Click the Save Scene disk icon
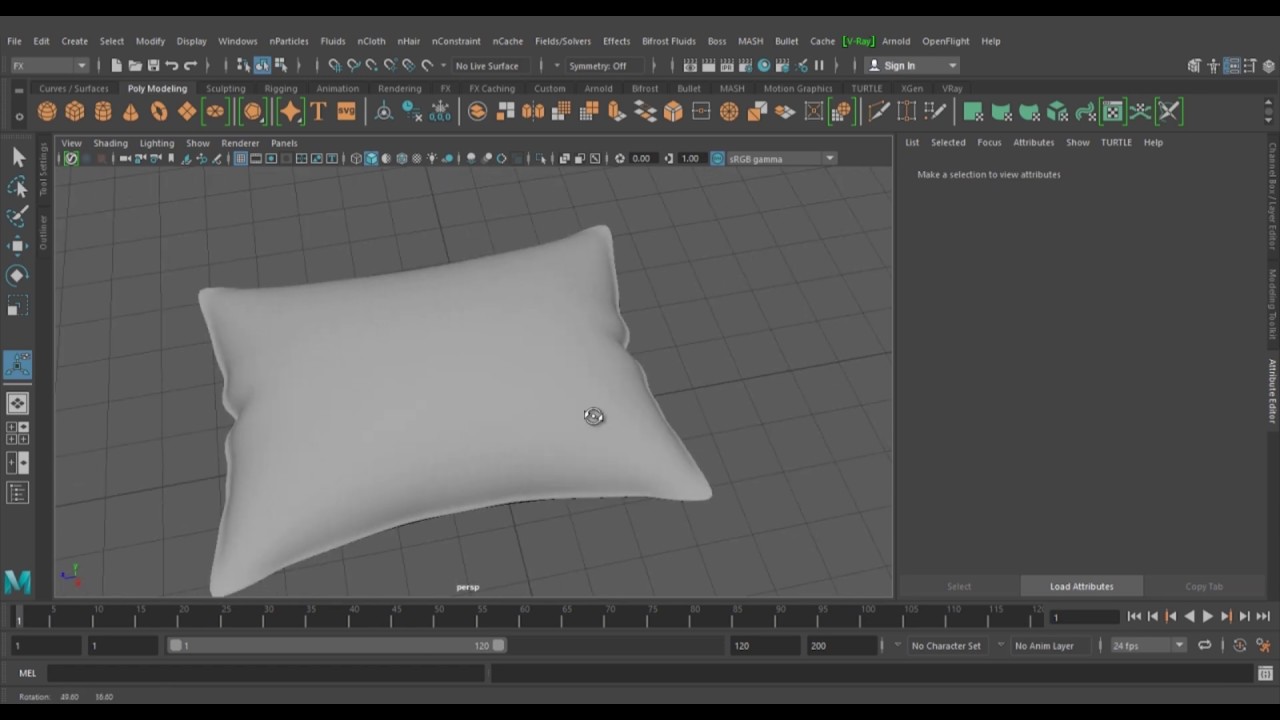The width and height of the screenshot is (1280, 720). click(x=153, y=66)
